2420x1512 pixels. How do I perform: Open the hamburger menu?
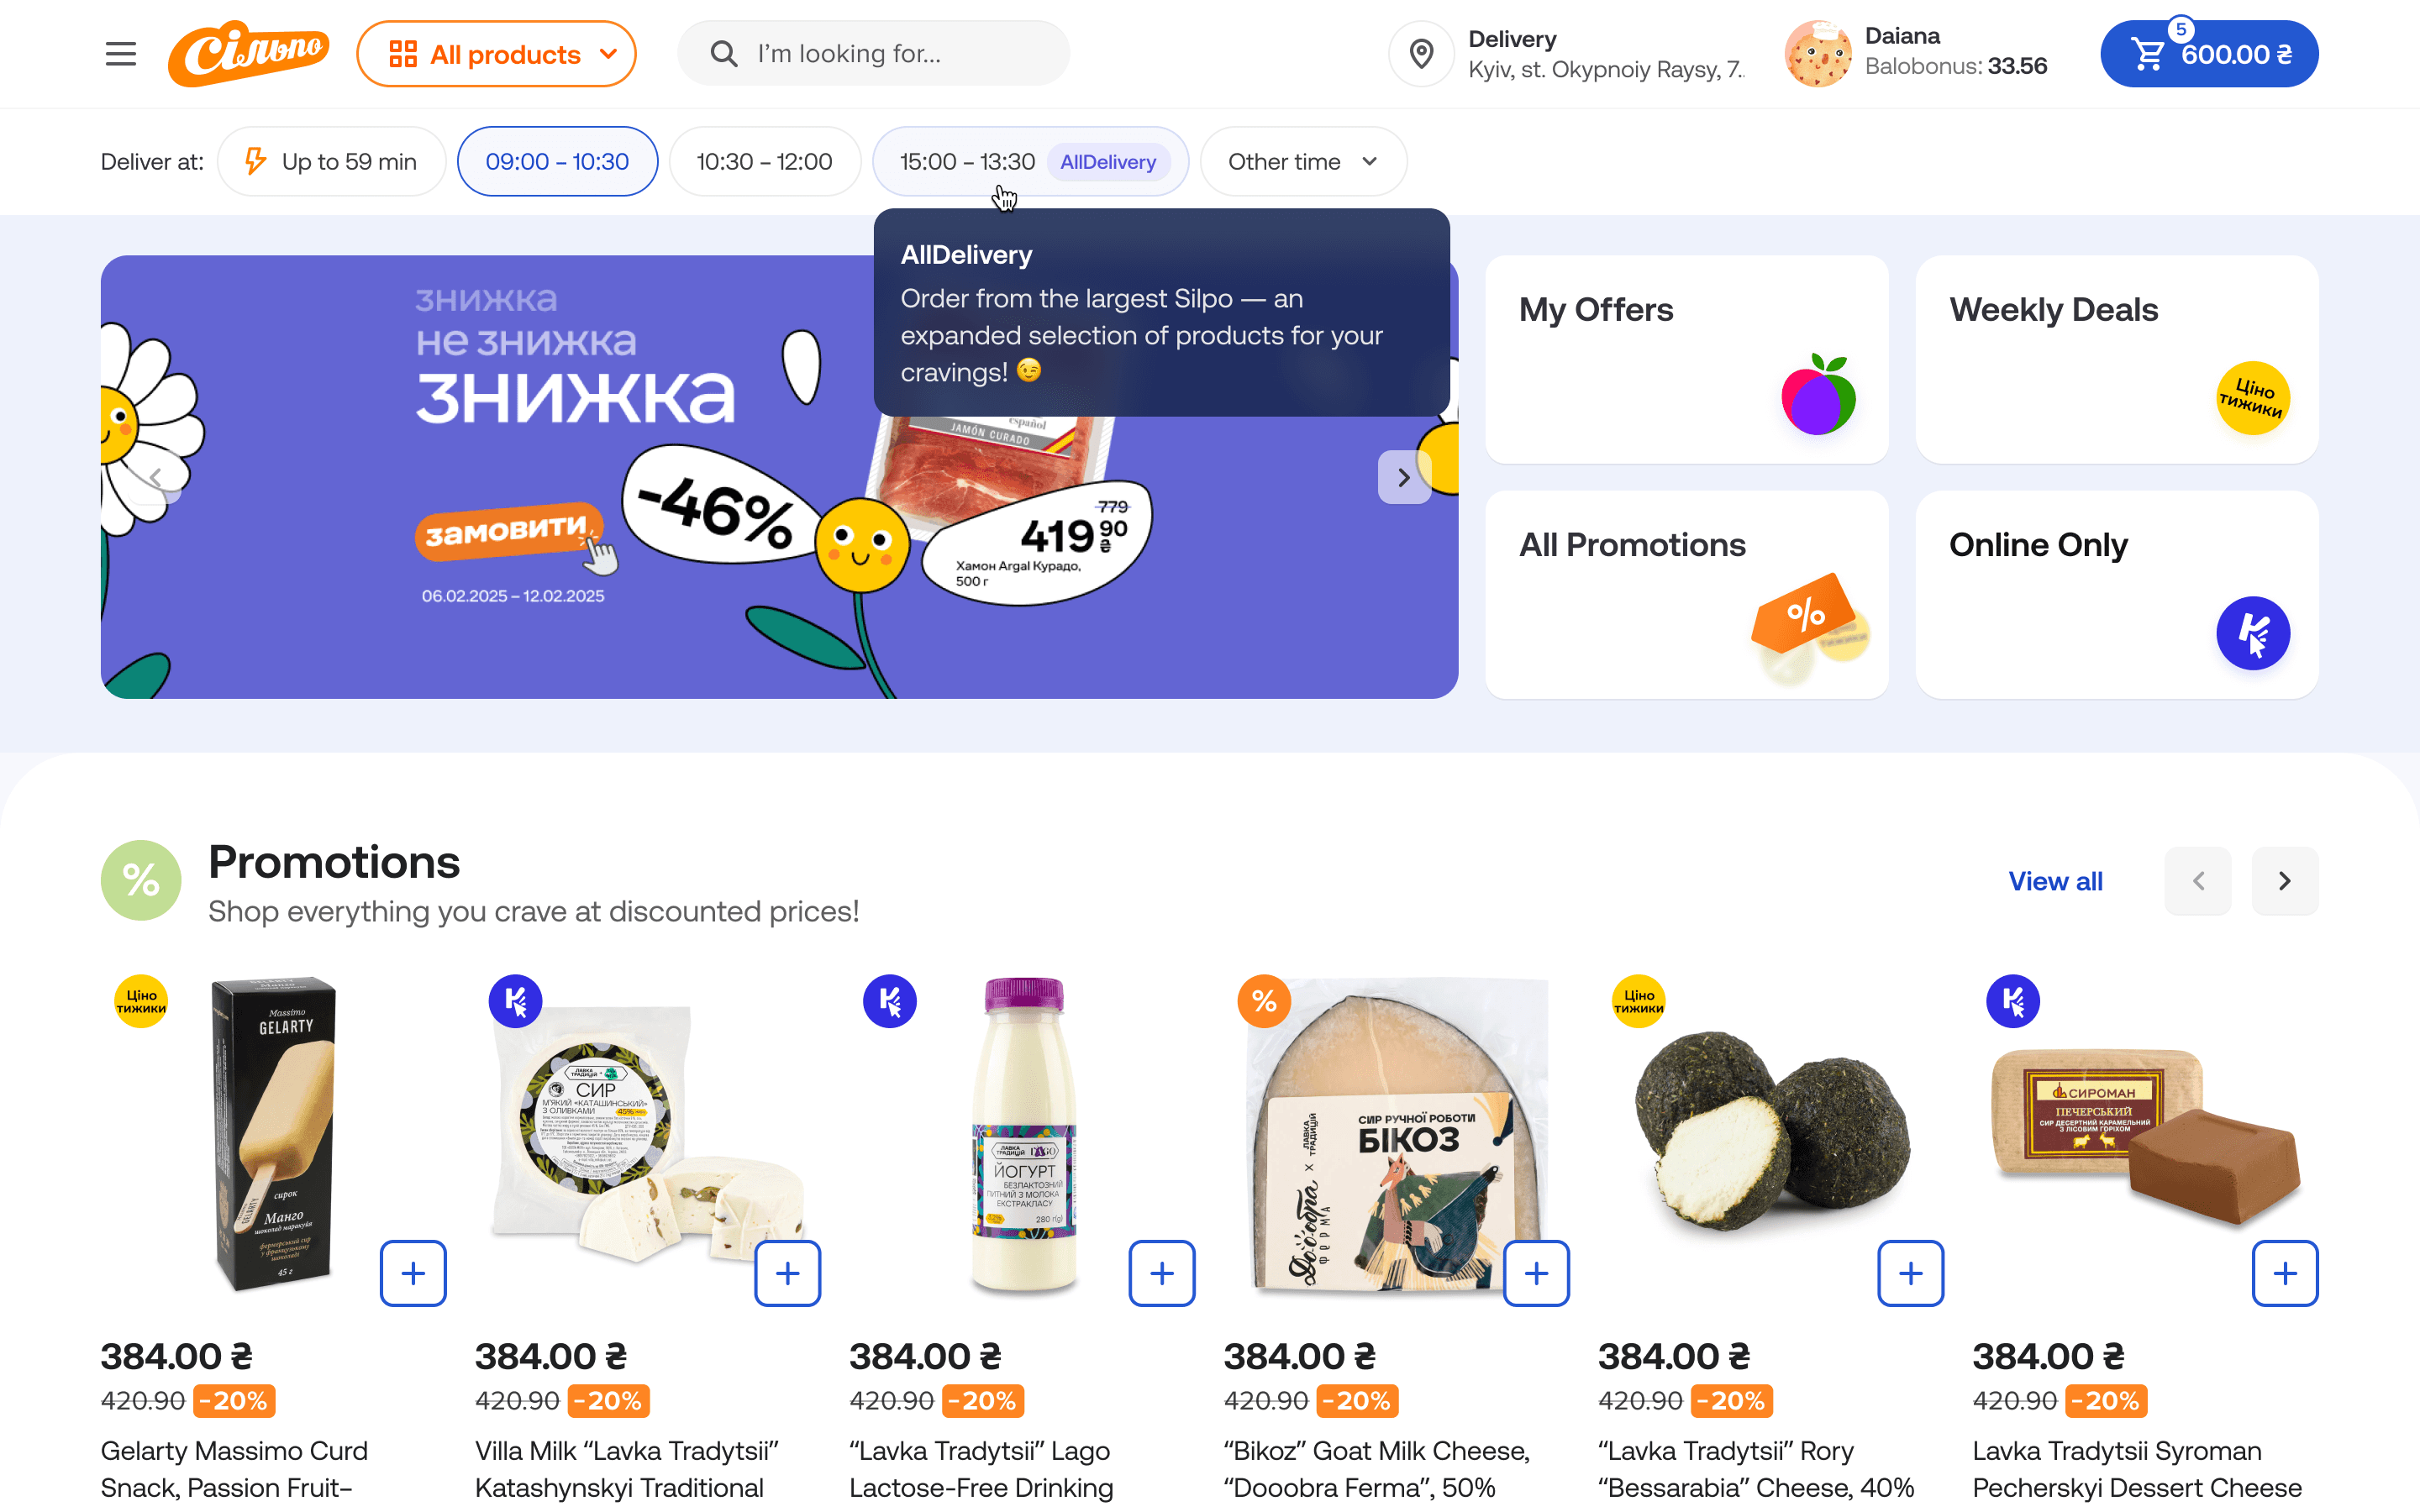click(x=120, y=54)
